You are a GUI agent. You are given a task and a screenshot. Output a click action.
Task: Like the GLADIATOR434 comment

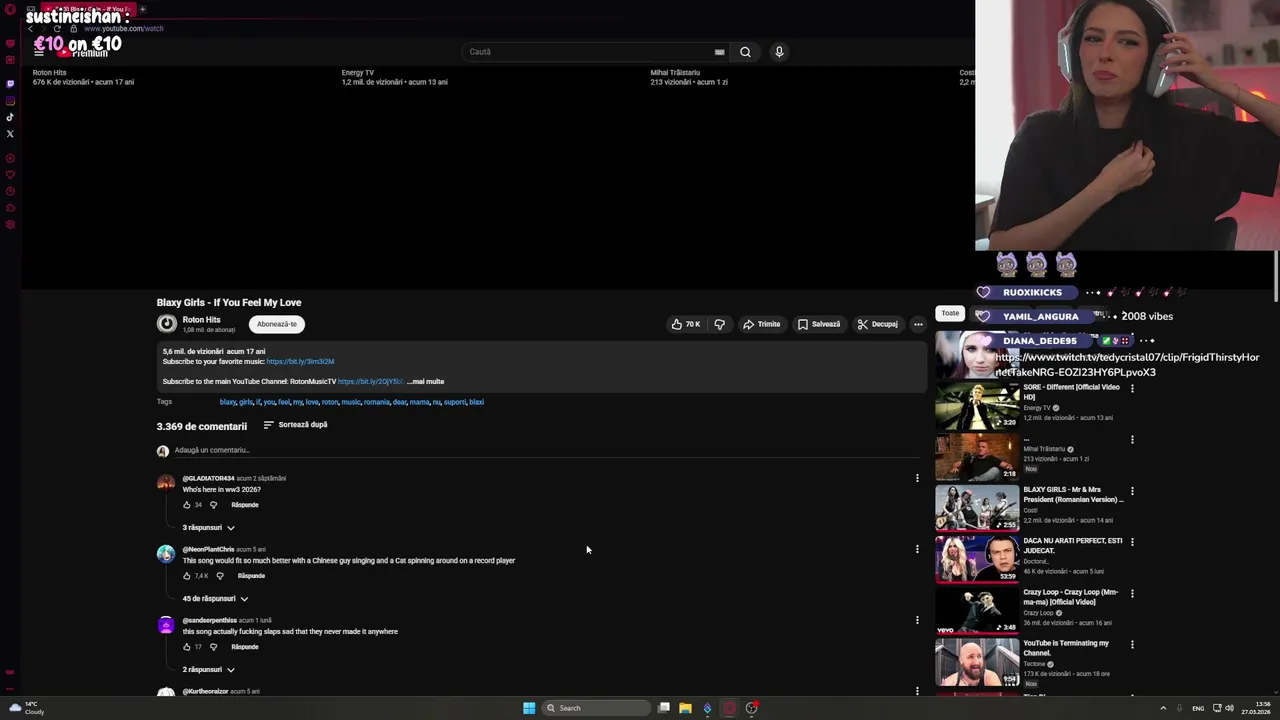pos(187,505)
